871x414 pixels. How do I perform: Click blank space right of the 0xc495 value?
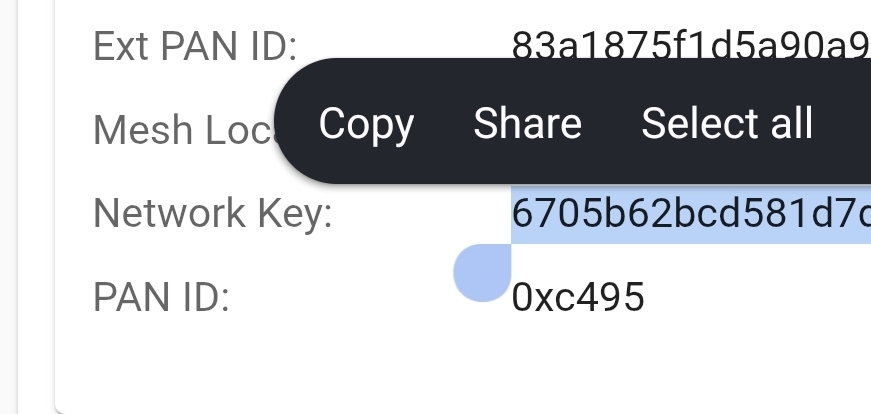[755, 297]
